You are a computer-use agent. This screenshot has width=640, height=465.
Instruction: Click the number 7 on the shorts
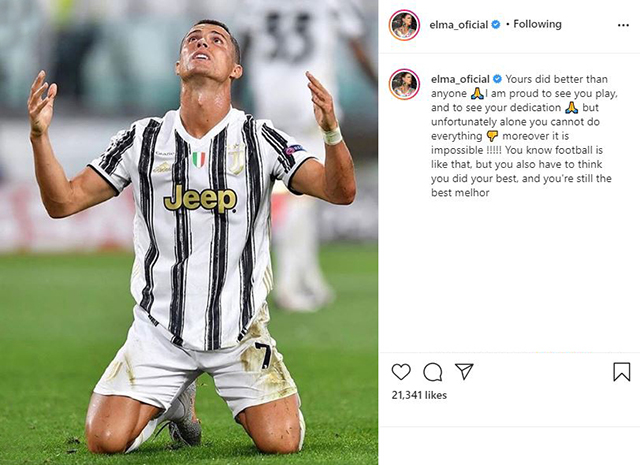263,355
